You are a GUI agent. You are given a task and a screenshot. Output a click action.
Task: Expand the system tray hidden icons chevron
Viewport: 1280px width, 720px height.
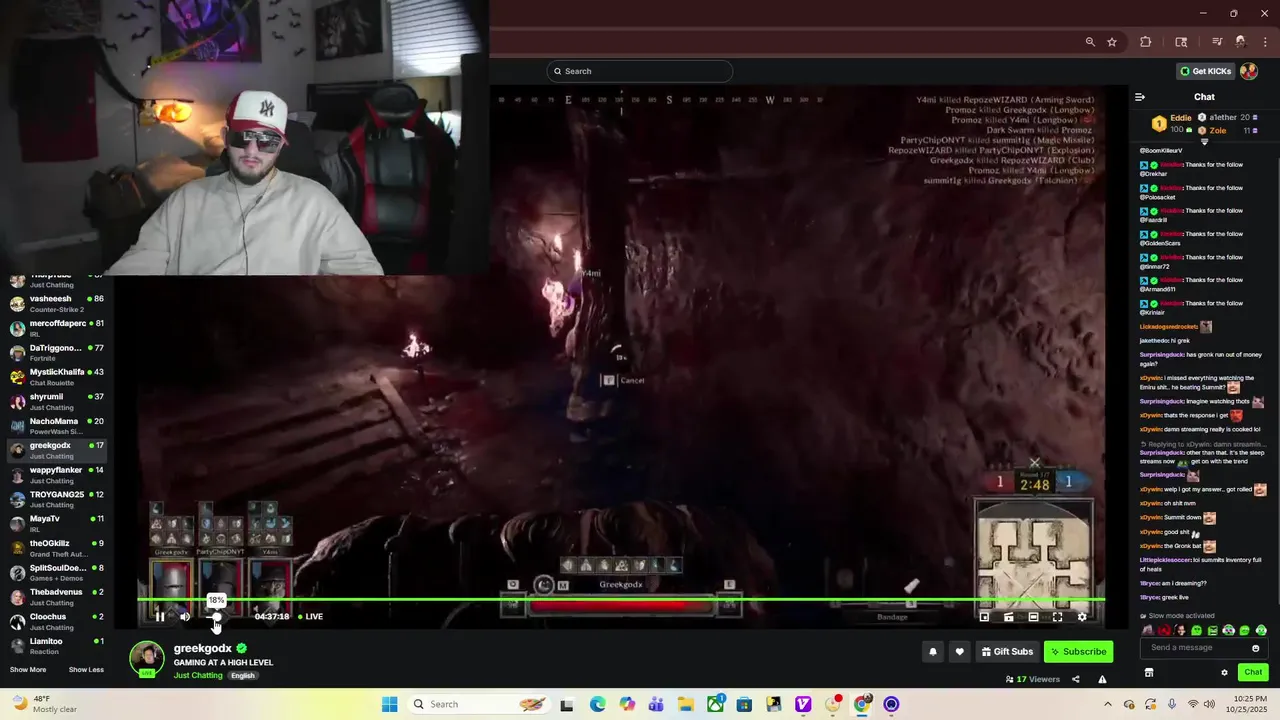coord(1106,704)
